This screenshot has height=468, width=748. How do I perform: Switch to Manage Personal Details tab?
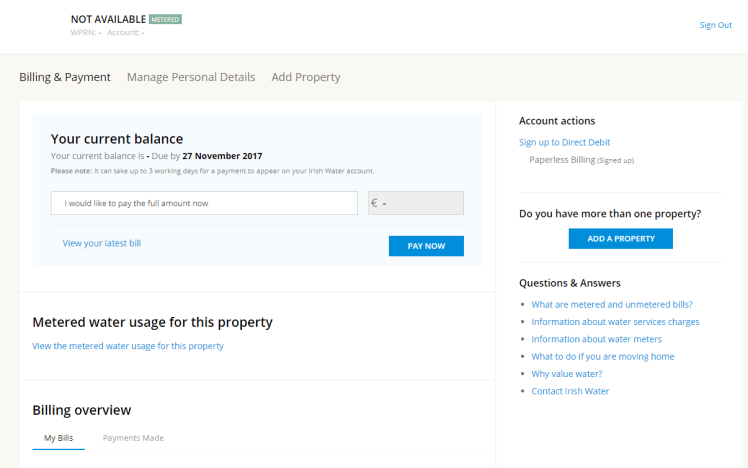click(x=191, y=77)
